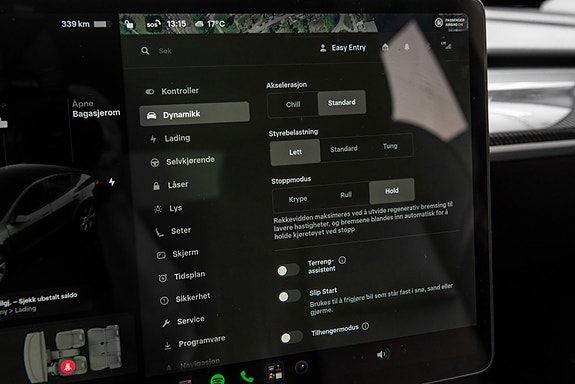This screenshot has width=575, height=384.
Task: Tap the charging lightning bolt on car
Action: pos(112,182)
